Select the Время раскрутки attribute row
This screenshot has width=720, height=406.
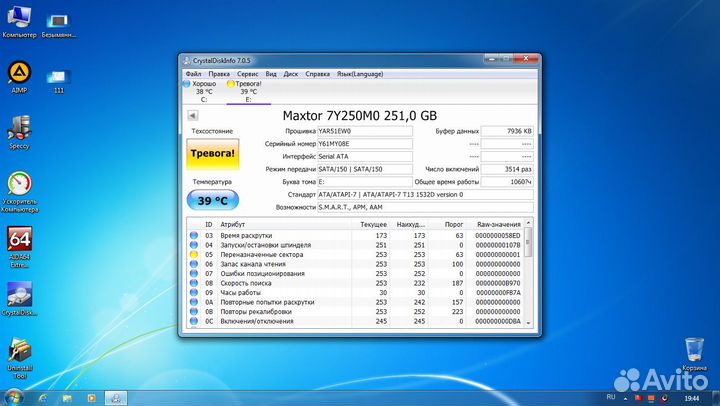pyautogui.click(x=355, y=236)
